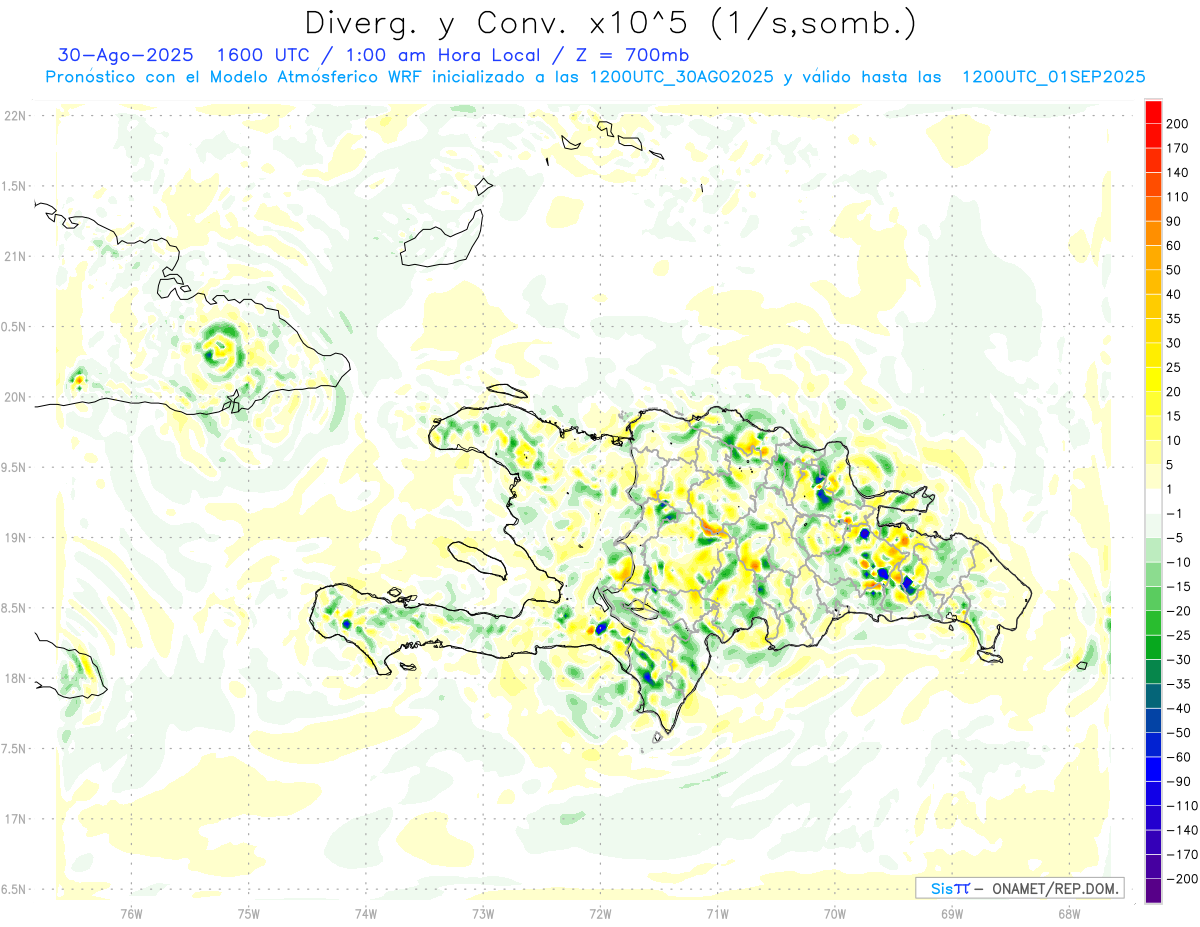Click the colorbar value '-15'
The height and width of the screenshot is (927, 1200).
click(1179, 587)
